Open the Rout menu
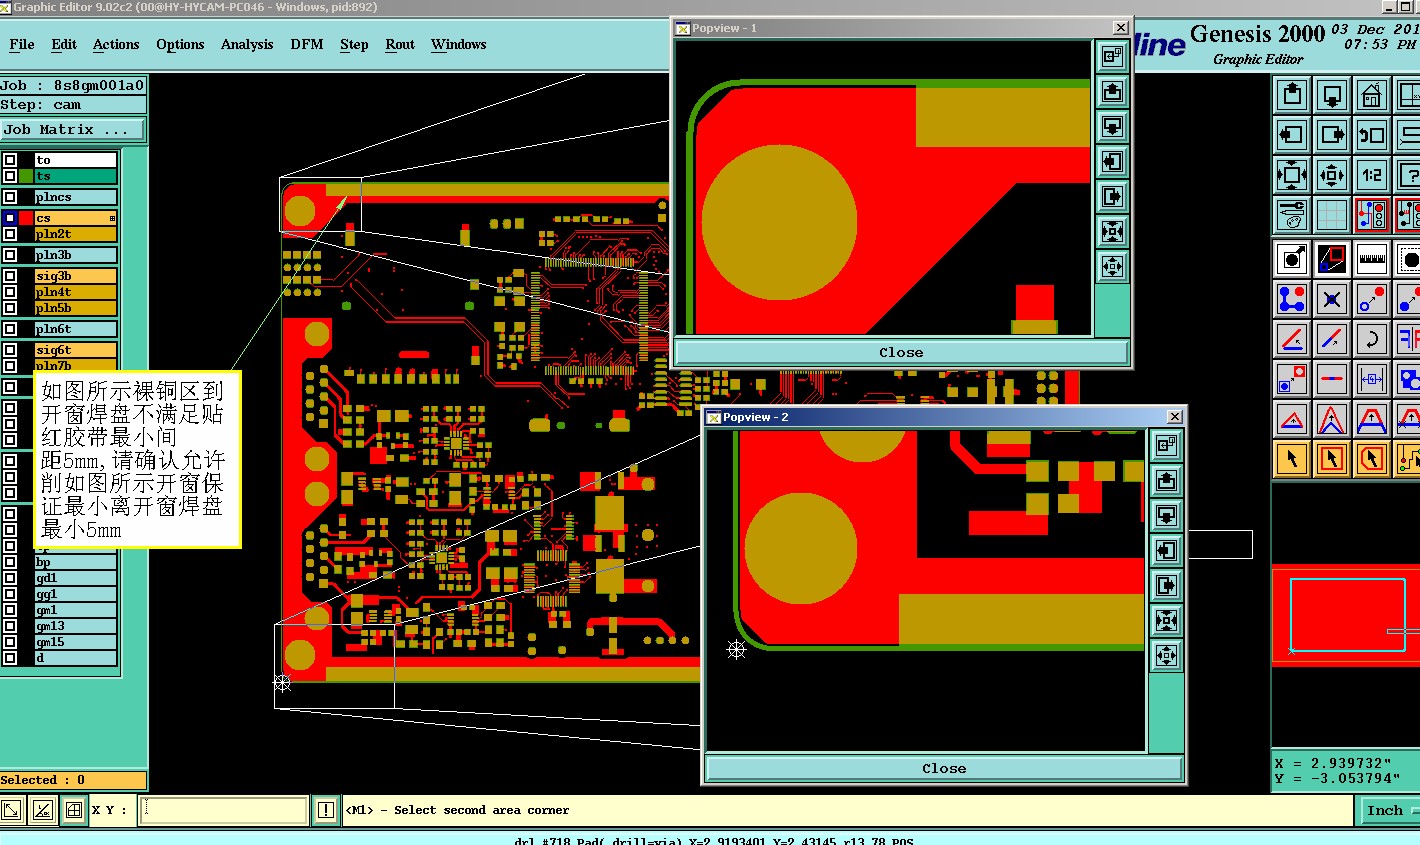 coord(400,44)
